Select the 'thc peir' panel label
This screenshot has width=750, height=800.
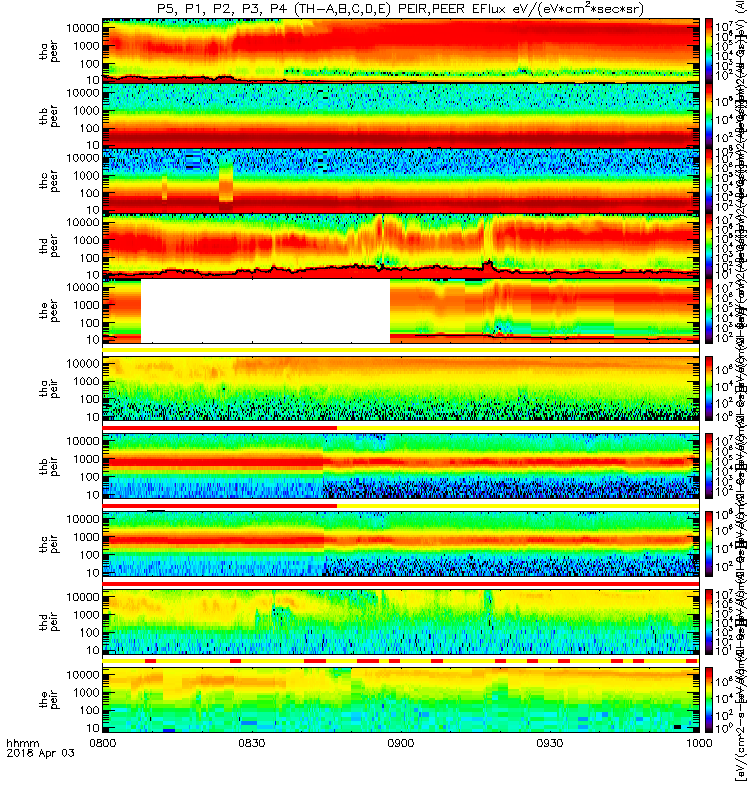point(49,544)
